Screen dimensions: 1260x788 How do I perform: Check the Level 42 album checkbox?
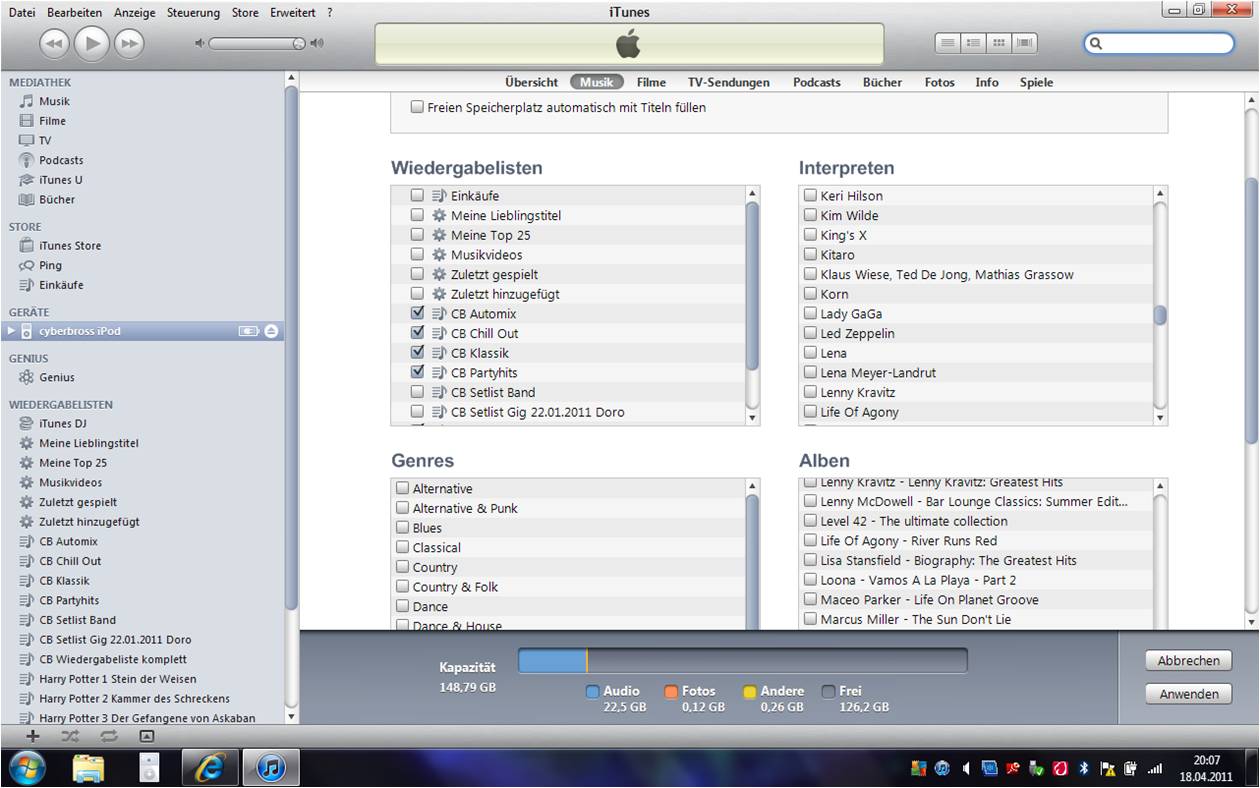pos(810,521)
